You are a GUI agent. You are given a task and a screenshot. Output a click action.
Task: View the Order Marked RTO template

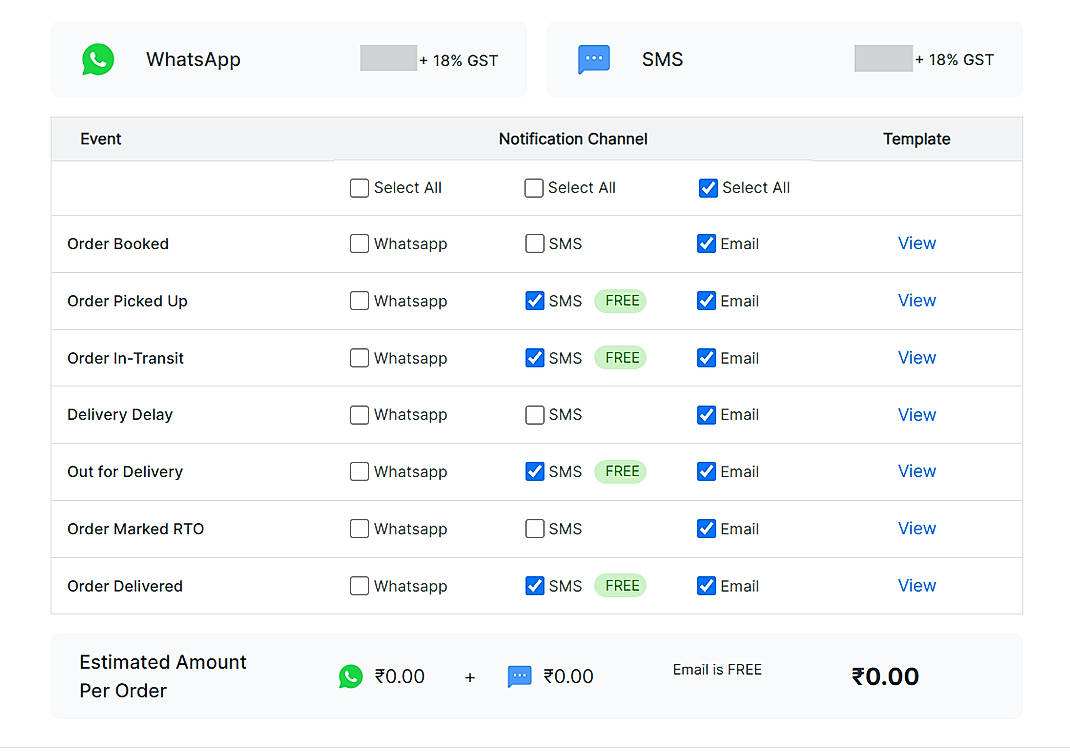coord(916,529)
